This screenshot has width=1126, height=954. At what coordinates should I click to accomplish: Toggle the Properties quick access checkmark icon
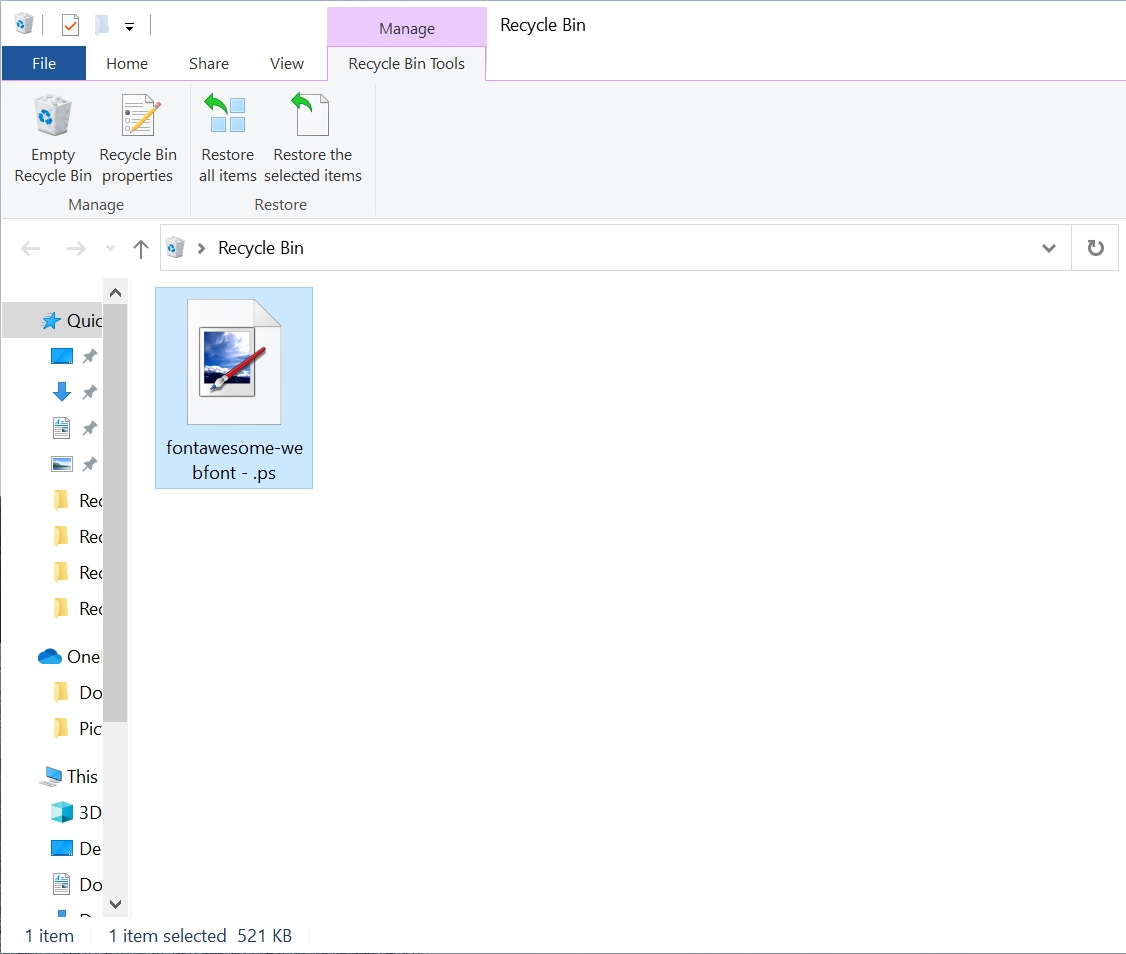pos(70,25)
